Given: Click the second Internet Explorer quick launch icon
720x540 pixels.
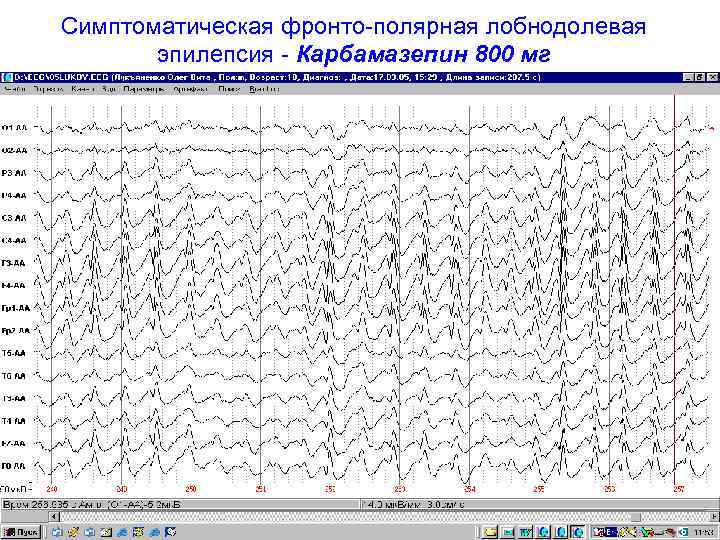Looking at the screenshot, I should [154, 532].
